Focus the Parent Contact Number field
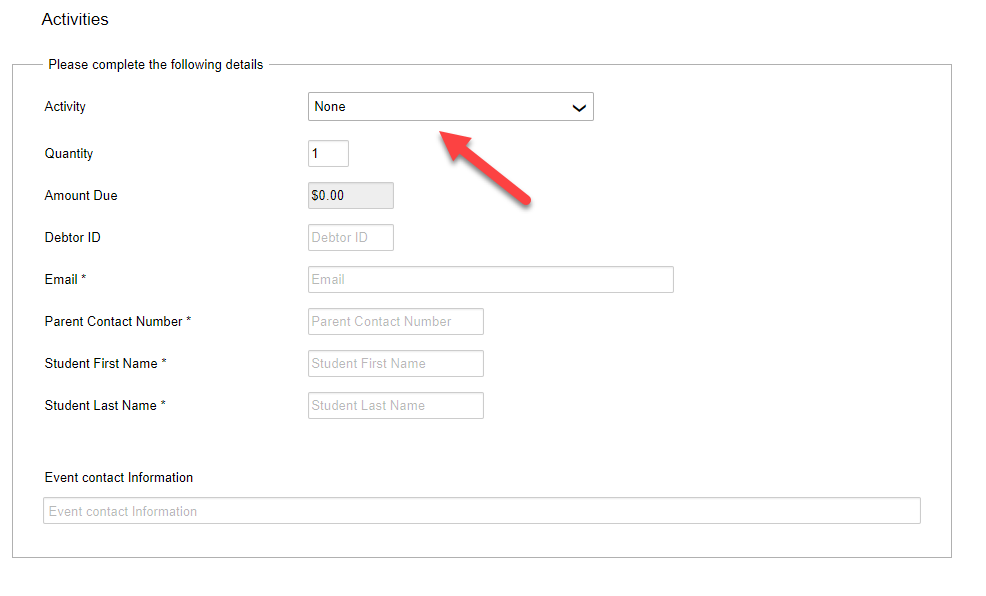 pos(396,321)
